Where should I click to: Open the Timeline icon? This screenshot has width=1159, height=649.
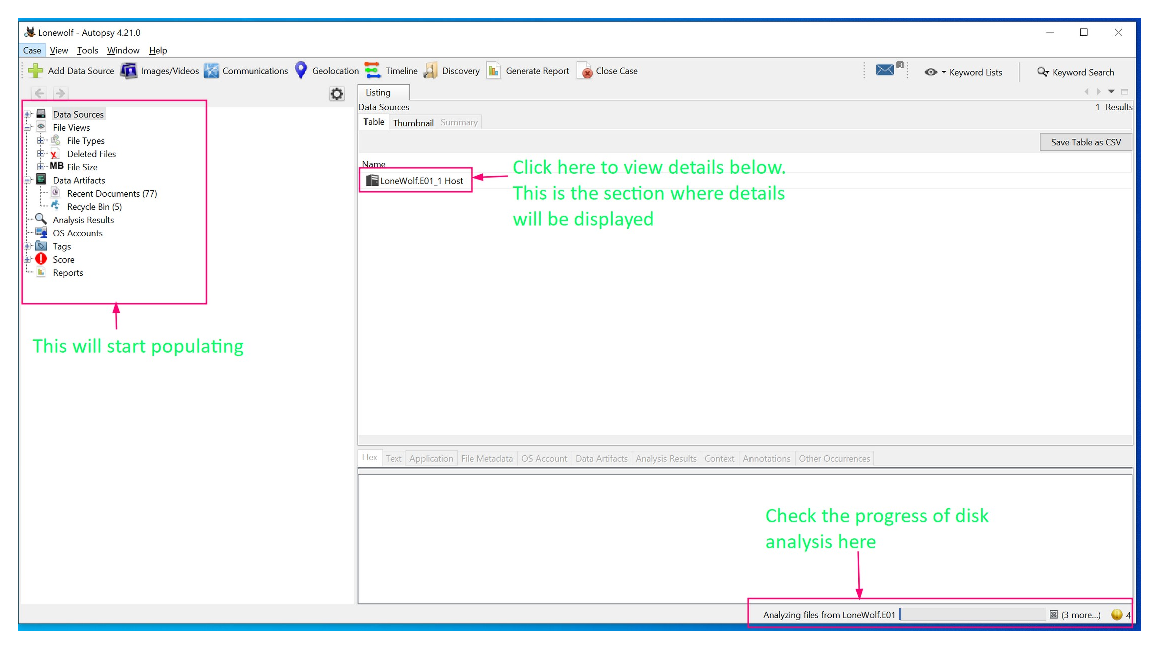pyautogui.click(x=373, y=70)
